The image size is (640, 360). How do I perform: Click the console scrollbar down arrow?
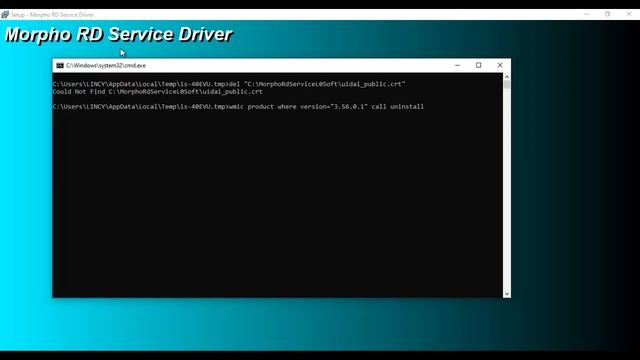coord(507,294)
